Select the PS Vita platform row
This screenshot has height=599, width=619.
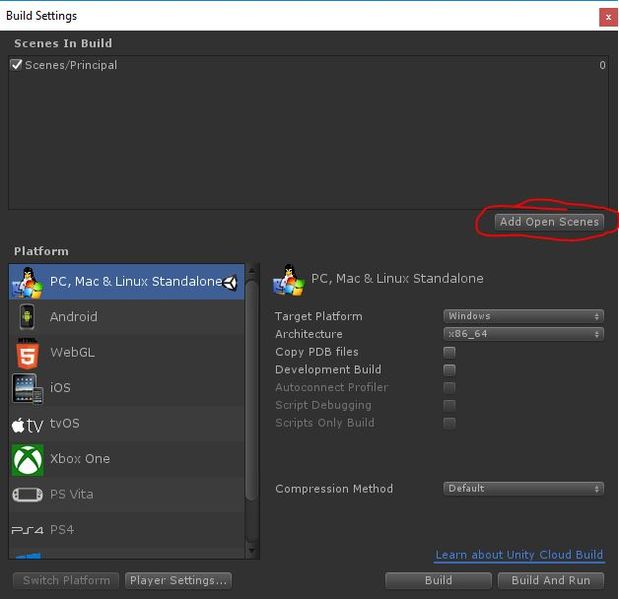127,495
